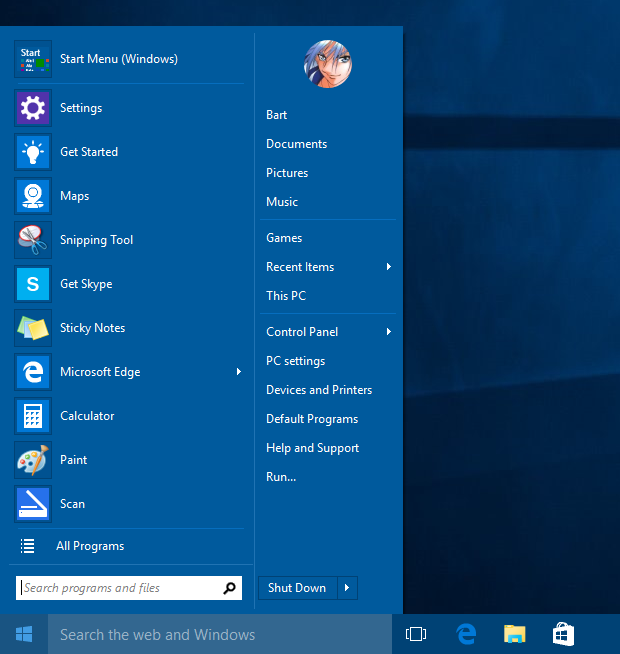This screenshot has height=654, width=620.
Task: Expand the Microsoft Edge submenu arrow
Action: click(x=238, y=372)
